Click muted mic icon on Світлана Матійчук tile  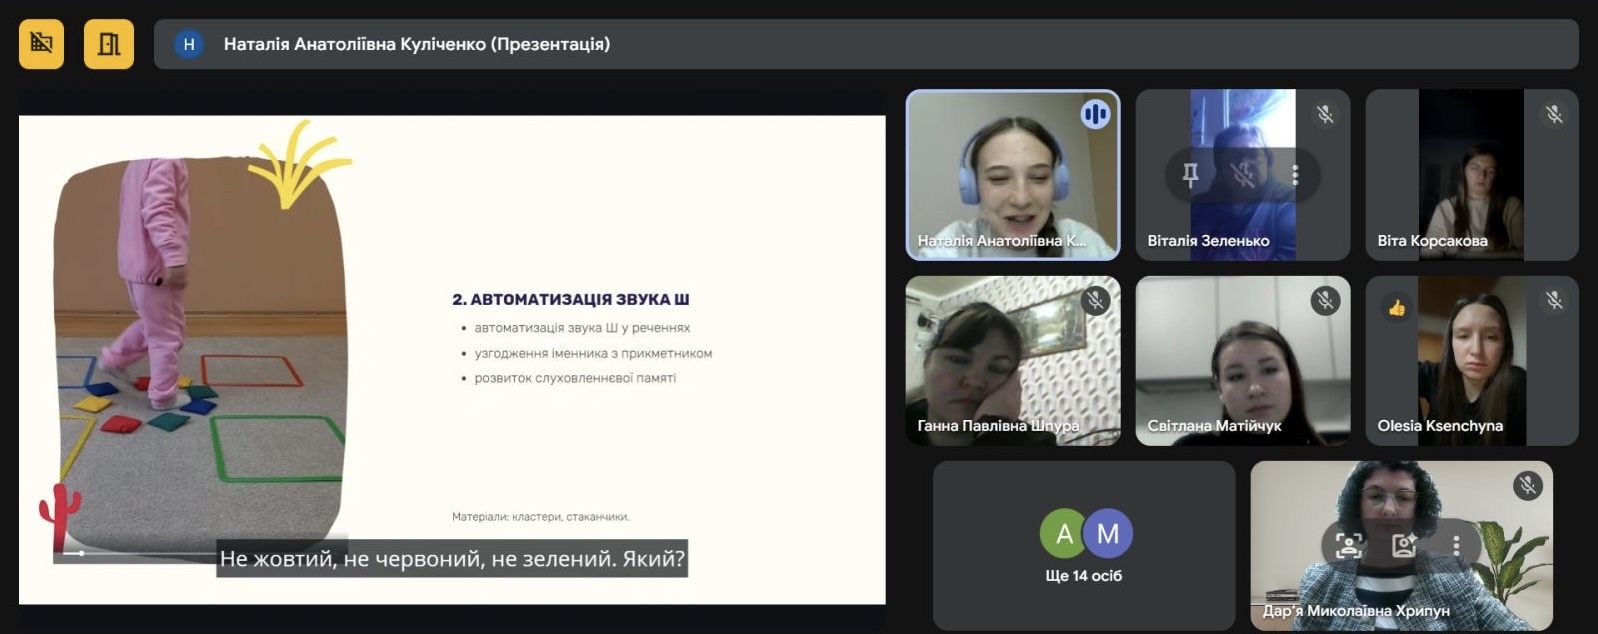pos(1325,300)
